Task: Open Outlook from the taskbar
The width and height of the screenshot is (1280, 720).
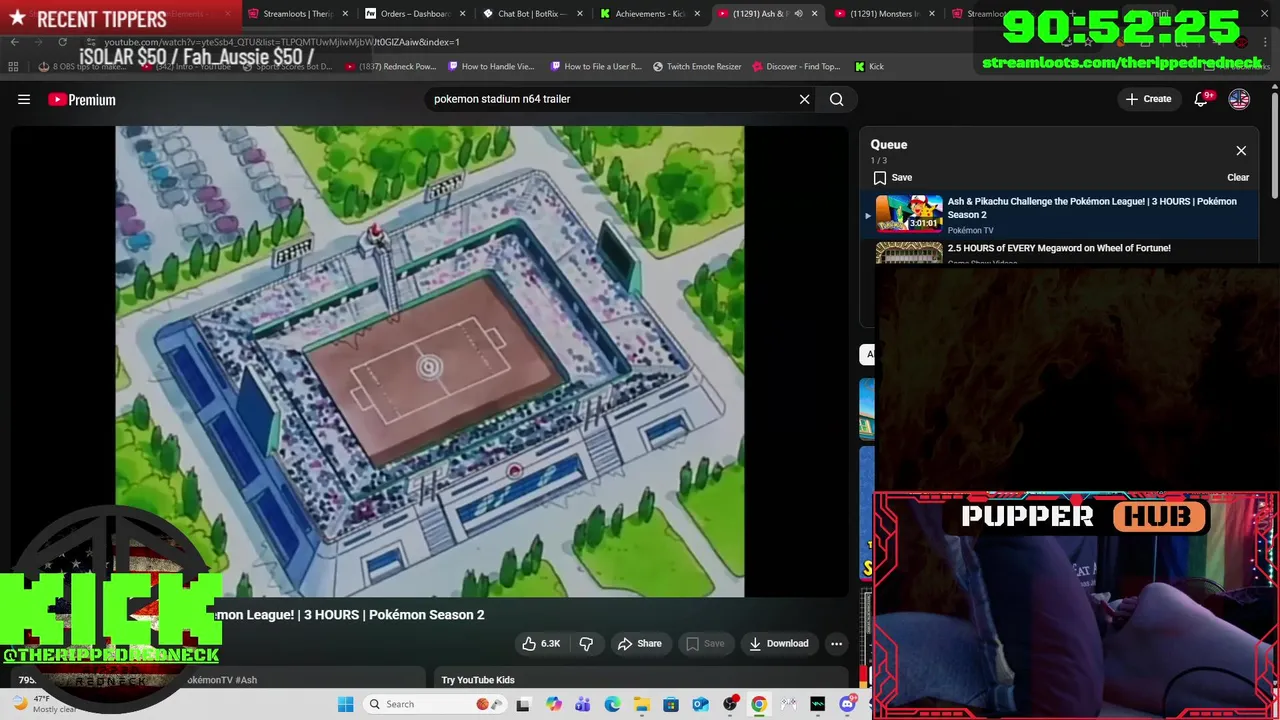Action: [x=700, y=704]
